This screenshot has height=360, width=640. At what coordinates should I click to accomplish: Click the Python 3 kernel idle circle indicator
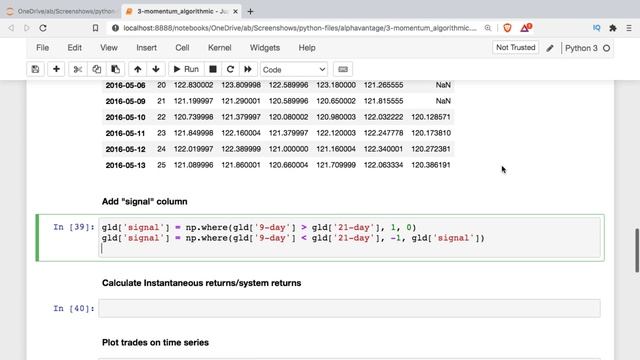(x=607, y=48)
